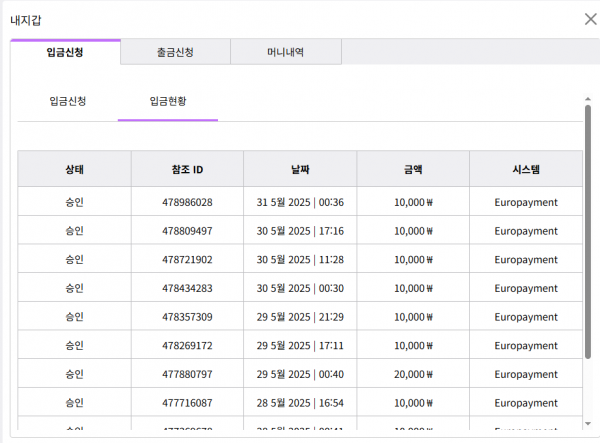
Task: Click the 금액 column header
Action: click(413, 169)
